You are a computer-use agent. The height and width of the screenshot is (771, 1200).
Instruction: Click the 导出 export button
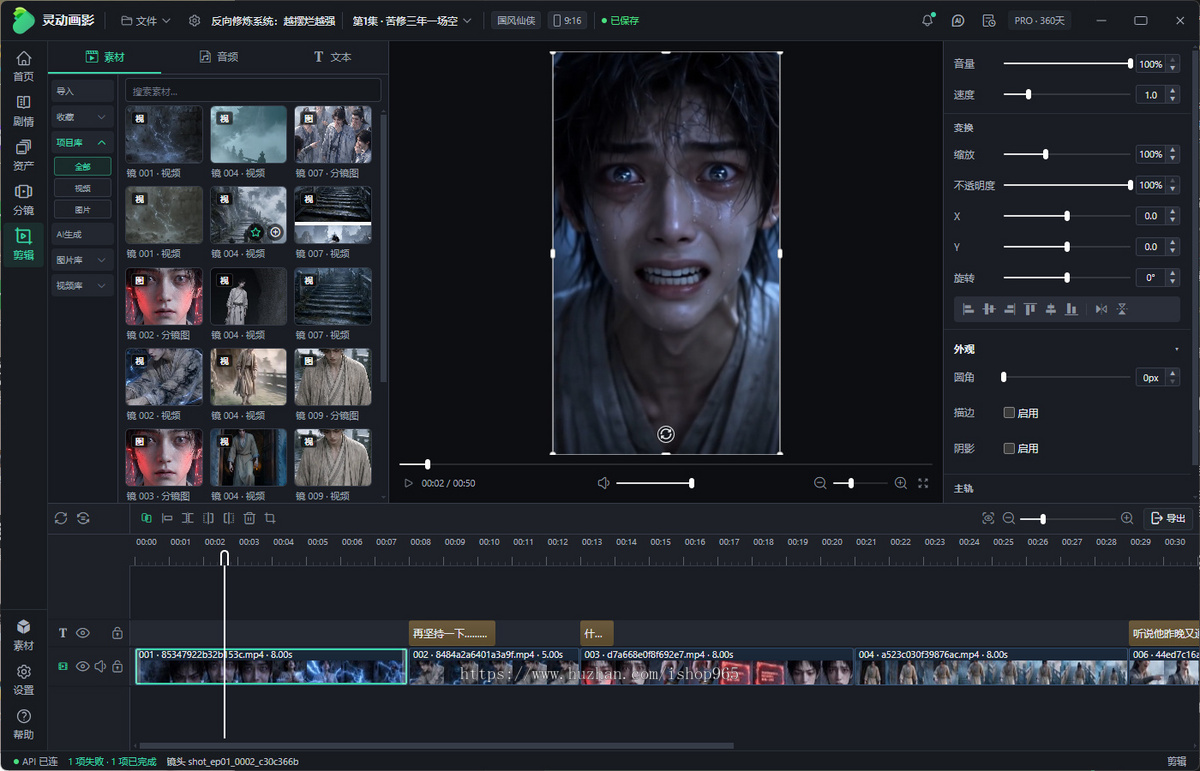pos(1168,518)
